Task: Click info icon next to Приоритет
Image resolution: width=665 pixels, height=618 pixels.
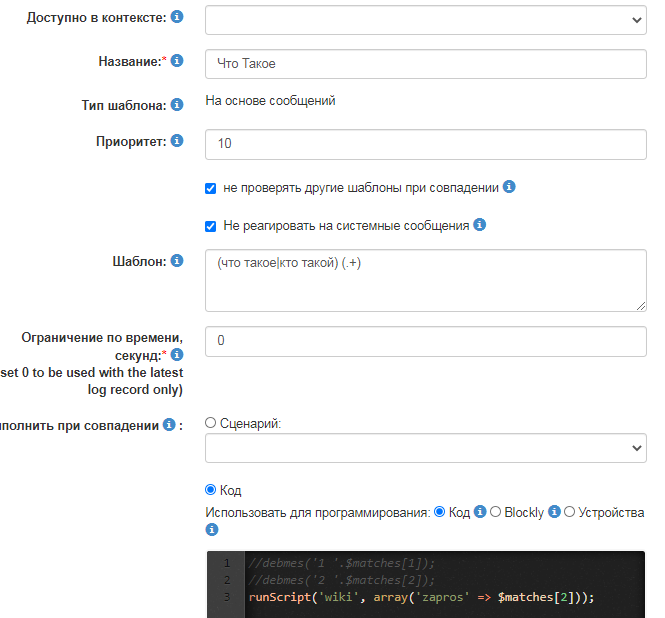Action: pyautogui.click(x=177, y=141)
